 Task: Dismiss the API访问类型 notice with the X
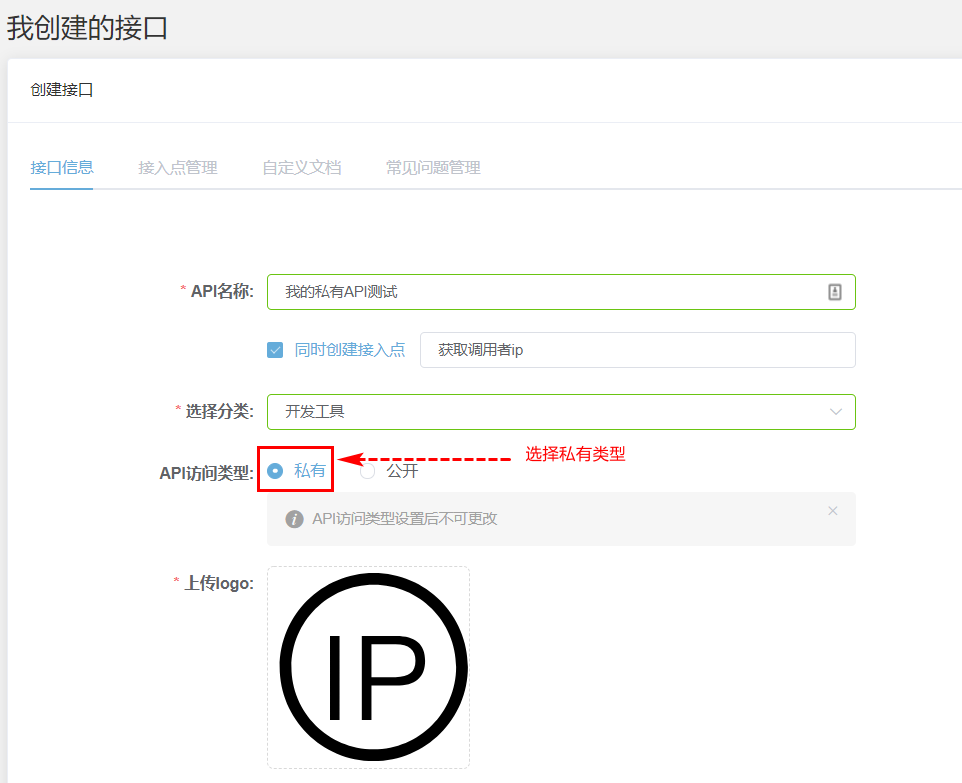[832, 511]
